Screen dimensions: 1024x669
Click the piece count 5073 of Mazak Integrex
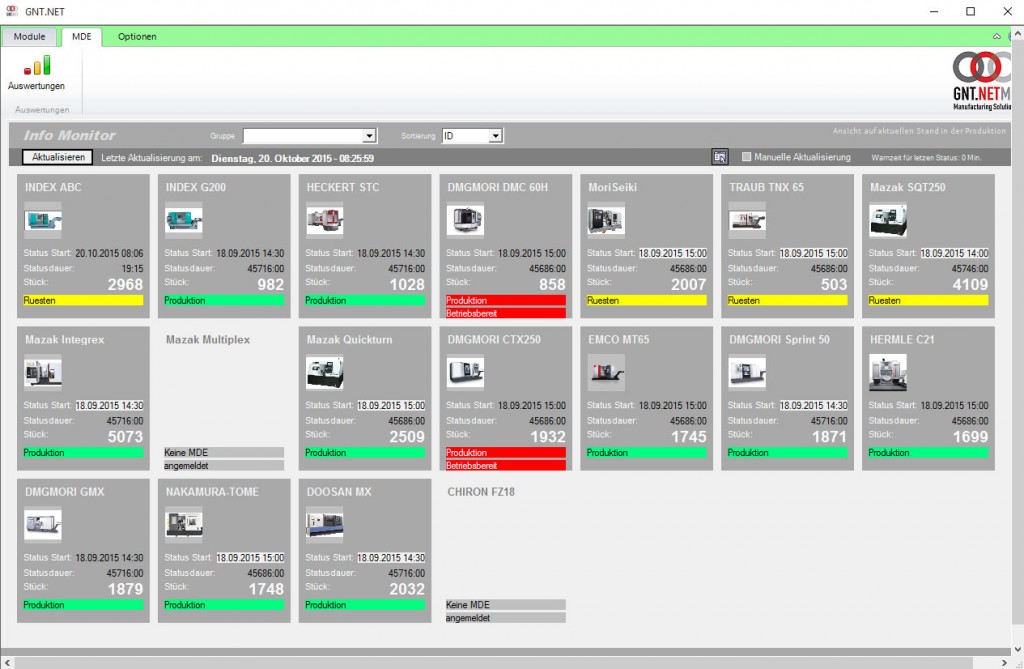(125, 437)
